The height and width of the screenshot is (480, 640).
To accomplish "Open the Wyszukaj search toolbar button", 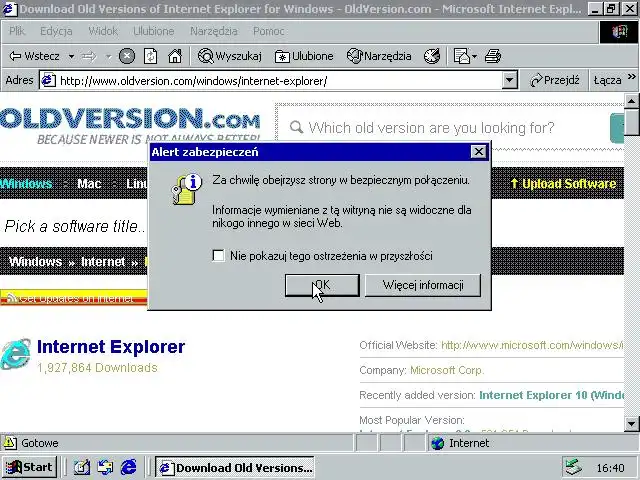I will (229, 56).
